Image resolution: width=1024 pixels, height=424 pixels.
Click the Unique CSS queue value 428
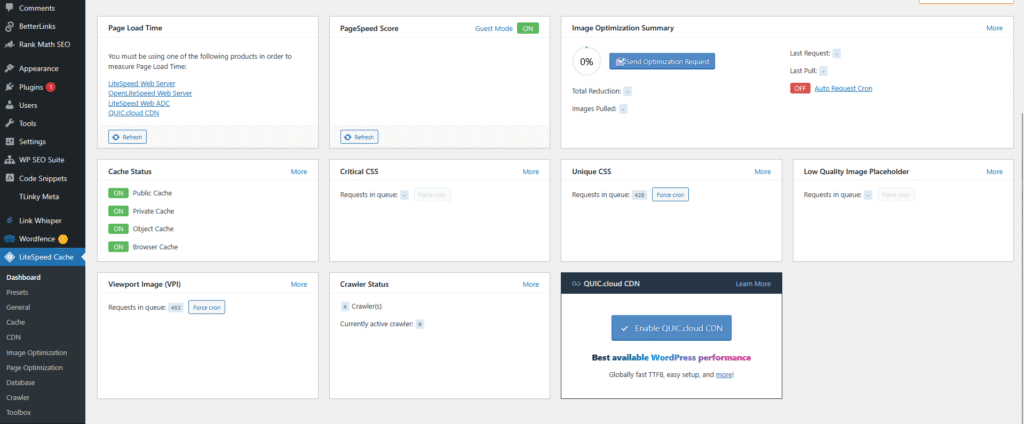[x=639, y=195]
